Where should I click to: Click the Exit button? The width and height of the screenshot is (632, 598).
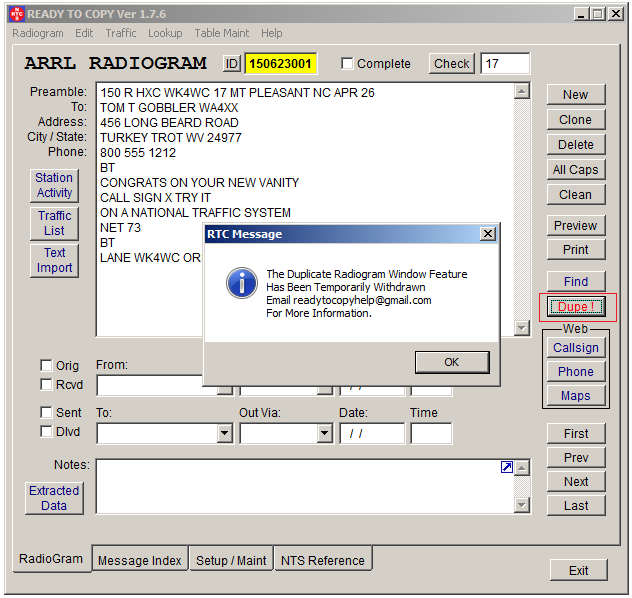coord(578,571)
